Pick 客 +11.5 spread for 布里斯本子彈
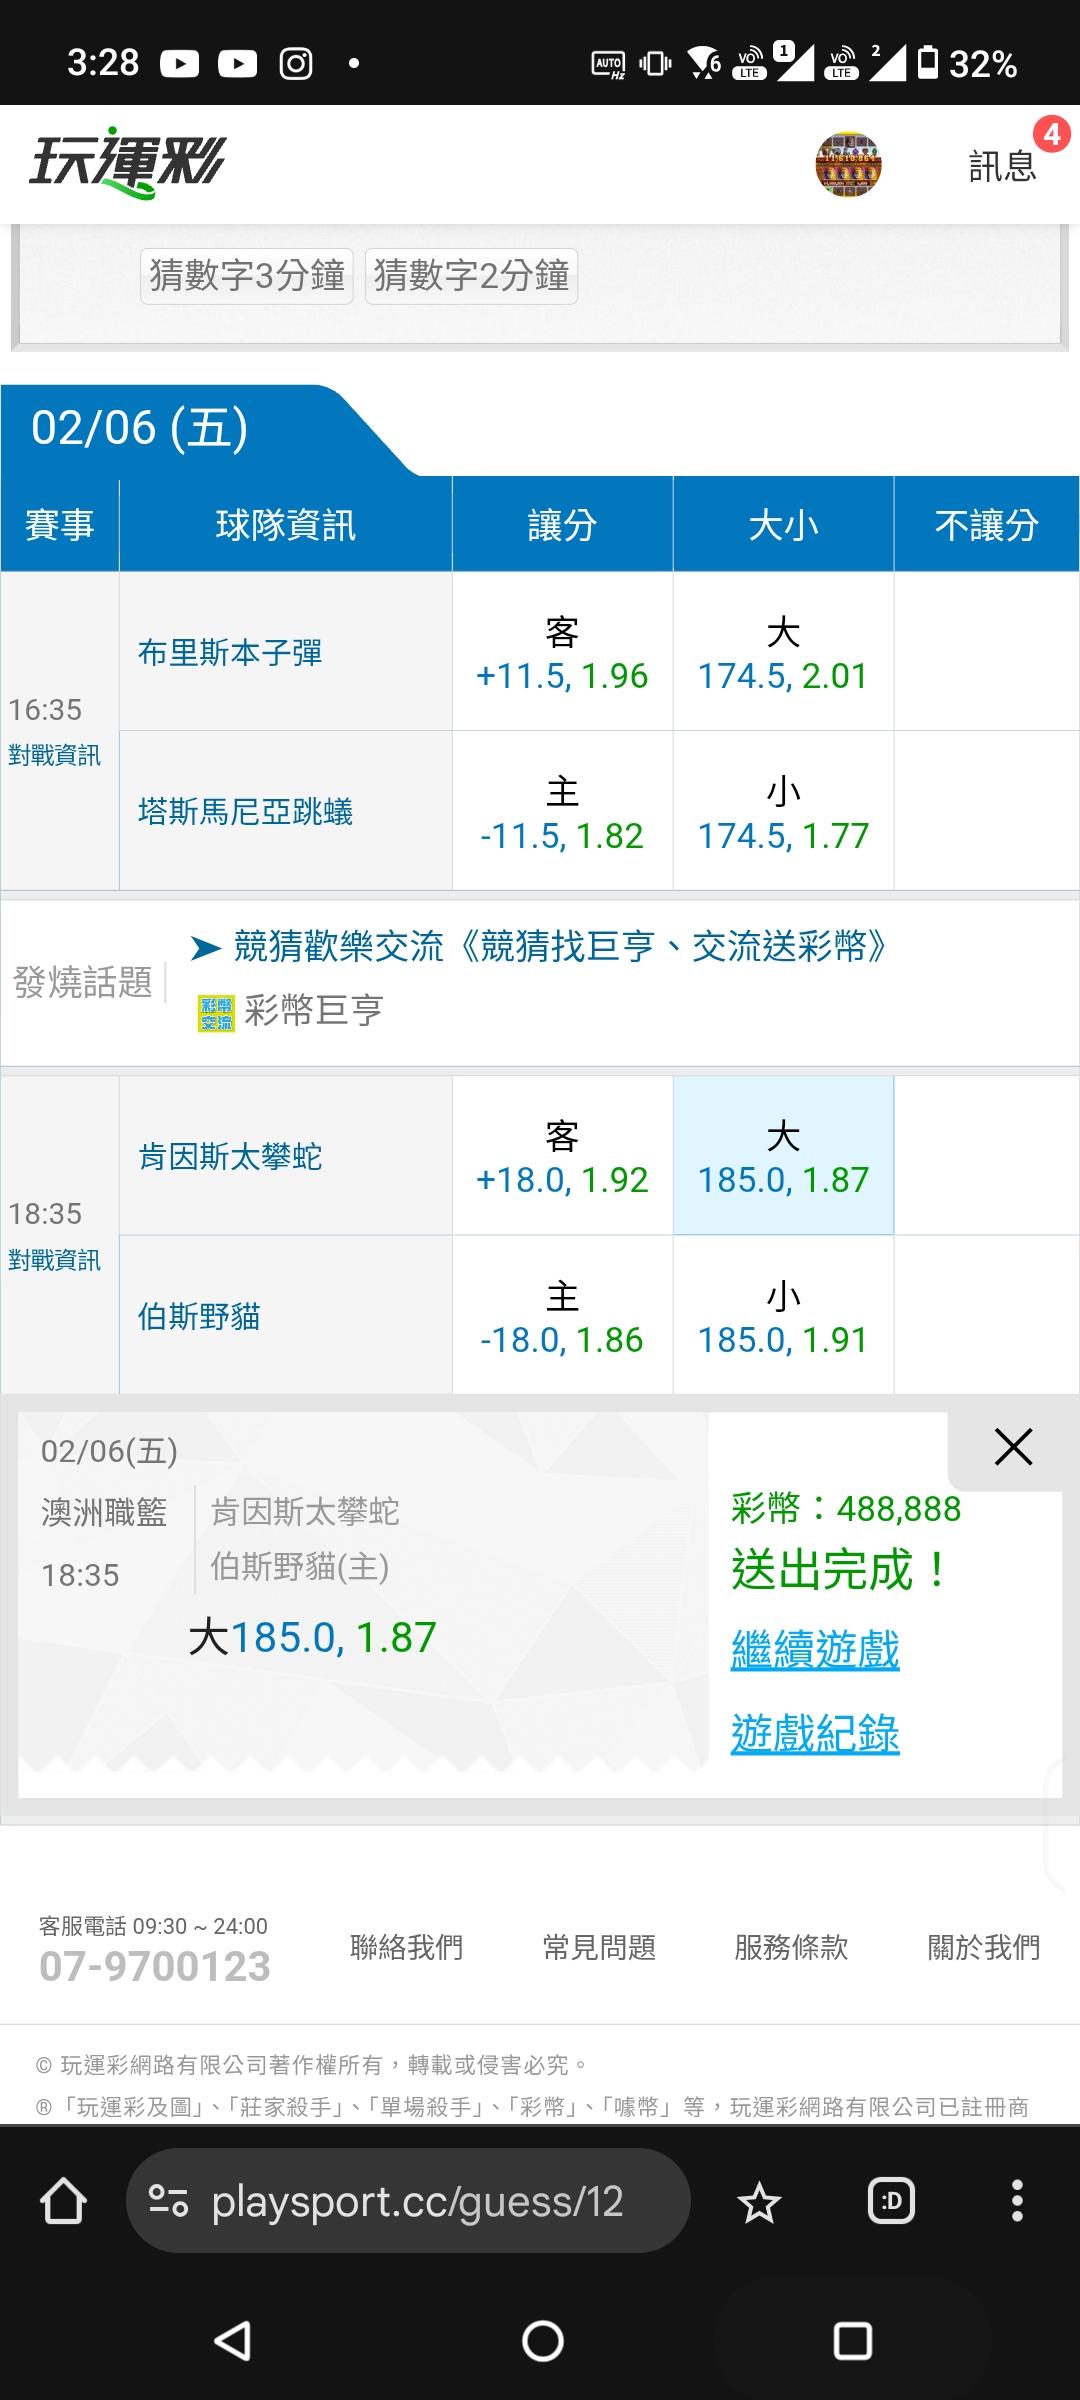This screenshot has width=1080, height=2400. click(562, 654)
